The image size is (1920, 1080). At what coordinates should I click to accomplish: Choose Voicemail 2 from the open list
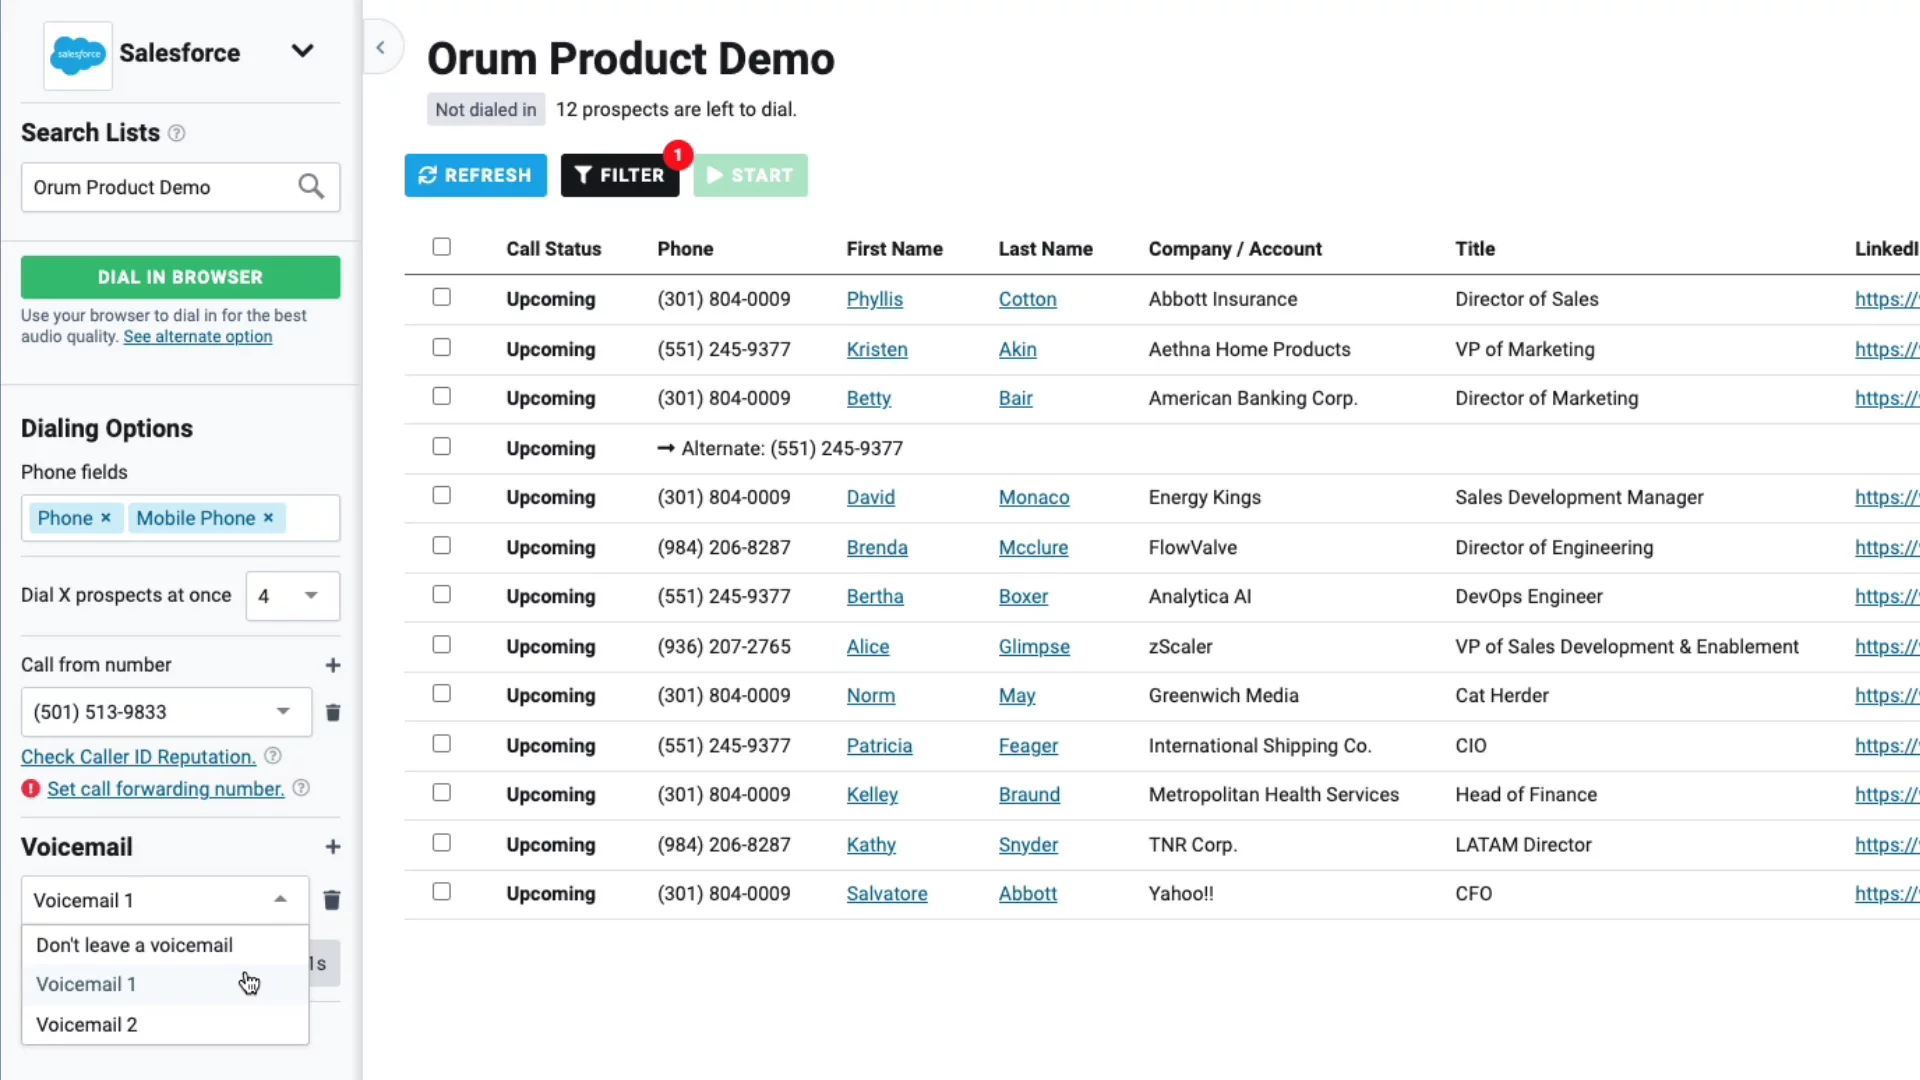87,1025
